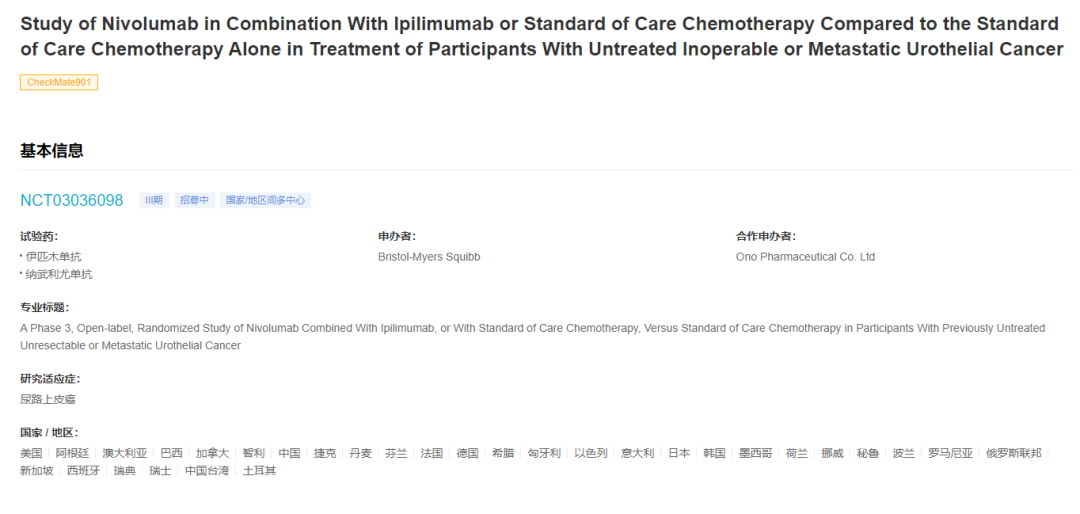Select the country 日本

679,453
